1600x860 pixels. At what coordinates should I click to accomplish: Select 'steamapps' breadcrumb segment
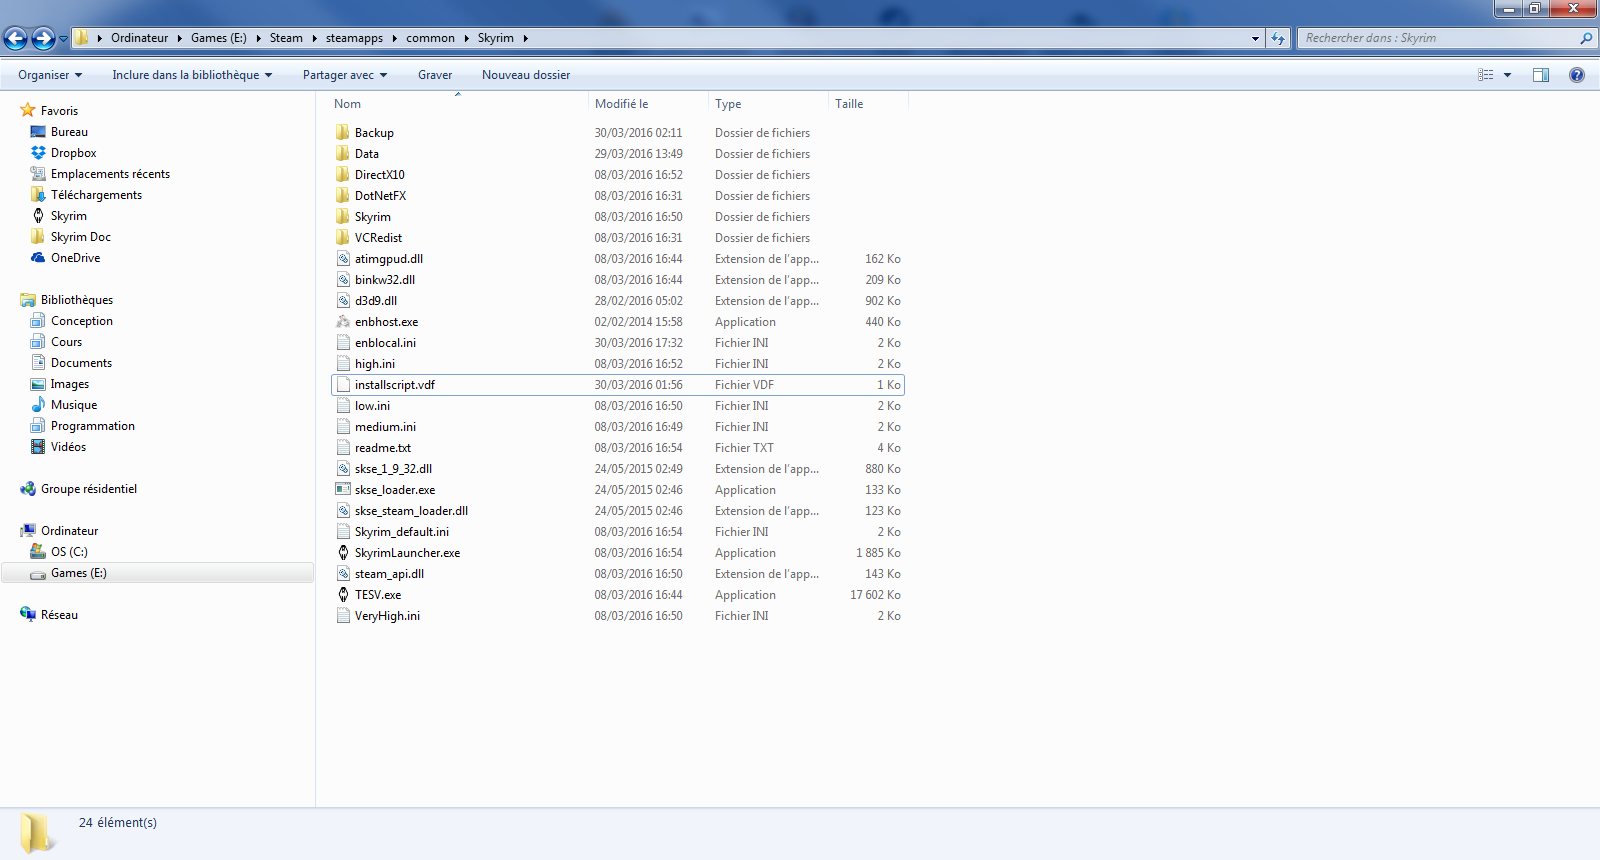coord(354,38)
